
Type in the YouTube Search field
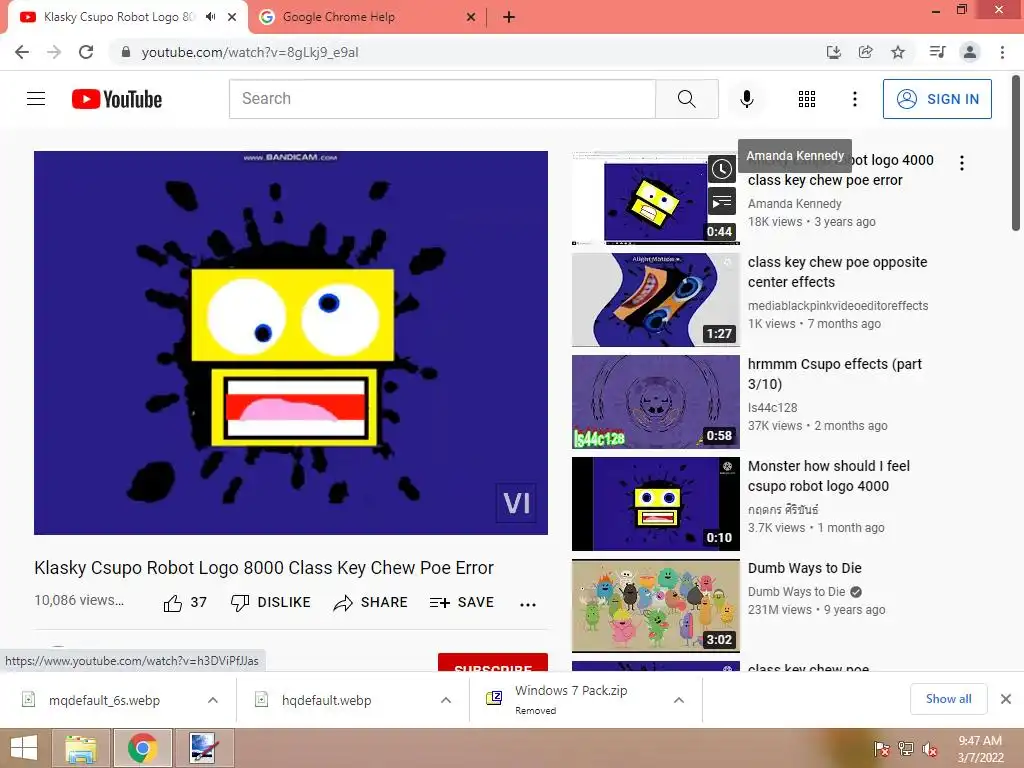click(x=442, y=99)
